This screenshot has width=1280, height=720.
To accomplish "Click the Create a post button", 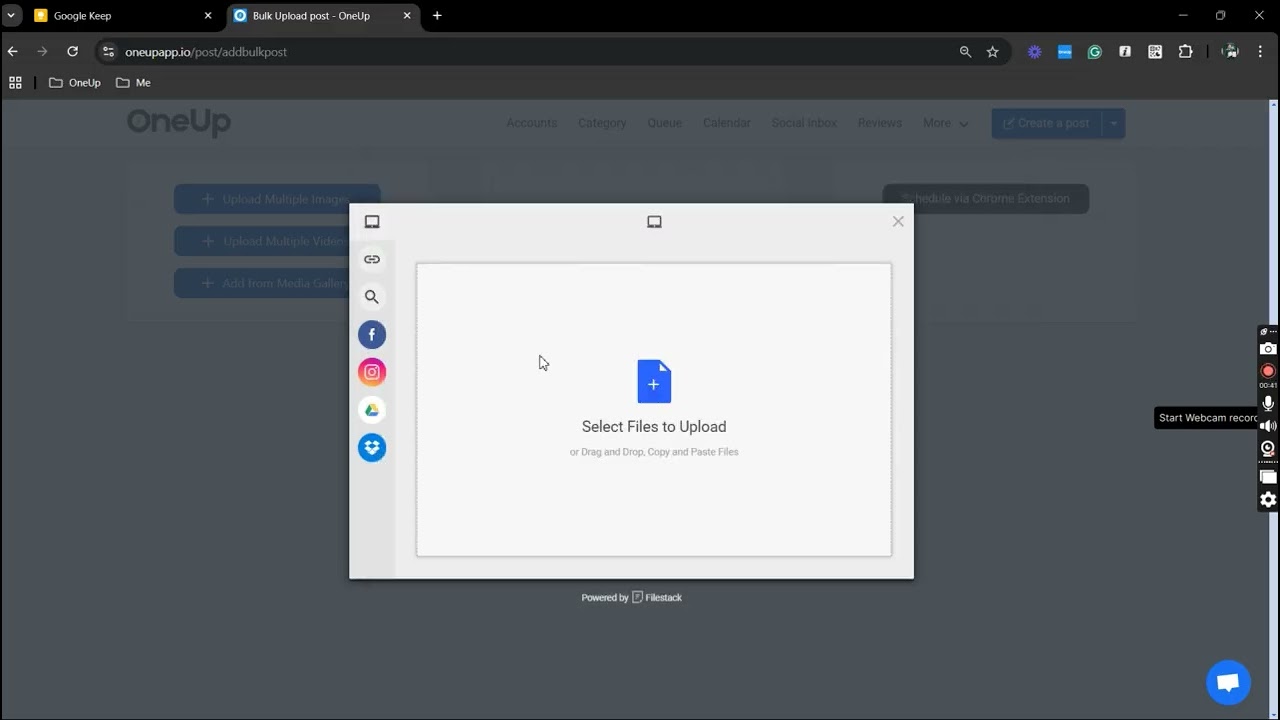I will [1046, 123].
